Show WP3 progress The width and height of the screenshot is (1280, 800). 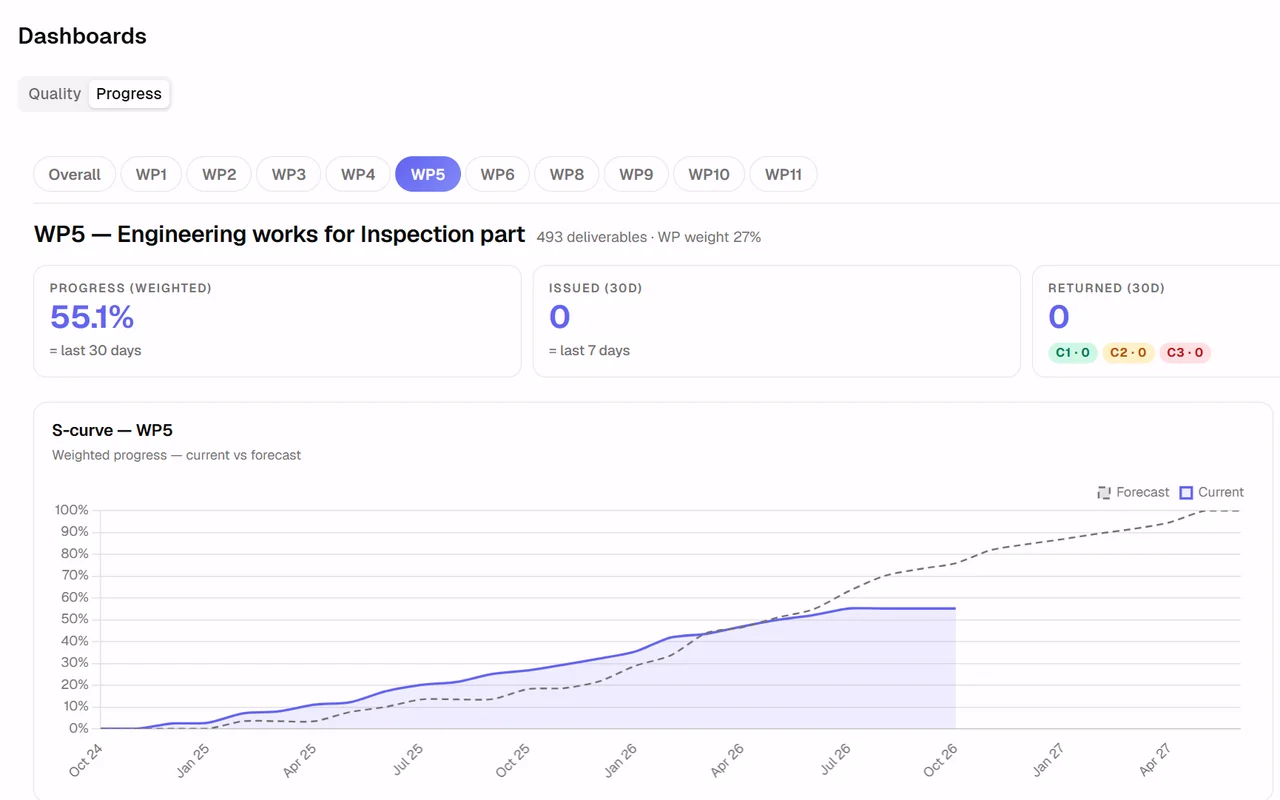pyautogui.click(x=289, y=174)
